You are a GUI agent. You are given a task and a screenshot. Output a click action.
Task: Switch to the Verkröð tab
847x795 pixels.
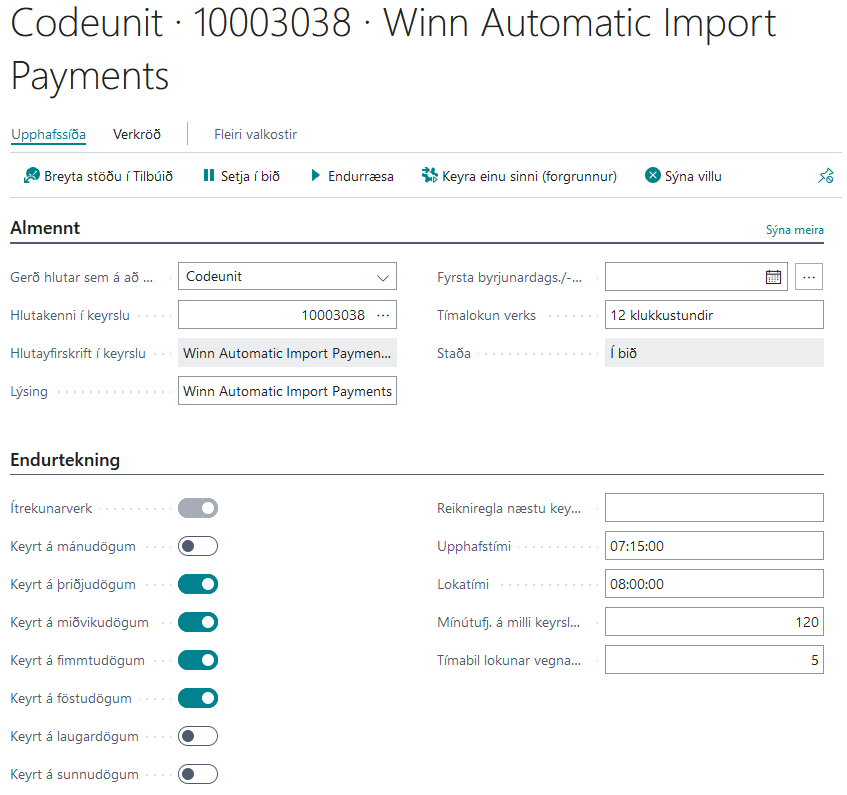(136, 134)
